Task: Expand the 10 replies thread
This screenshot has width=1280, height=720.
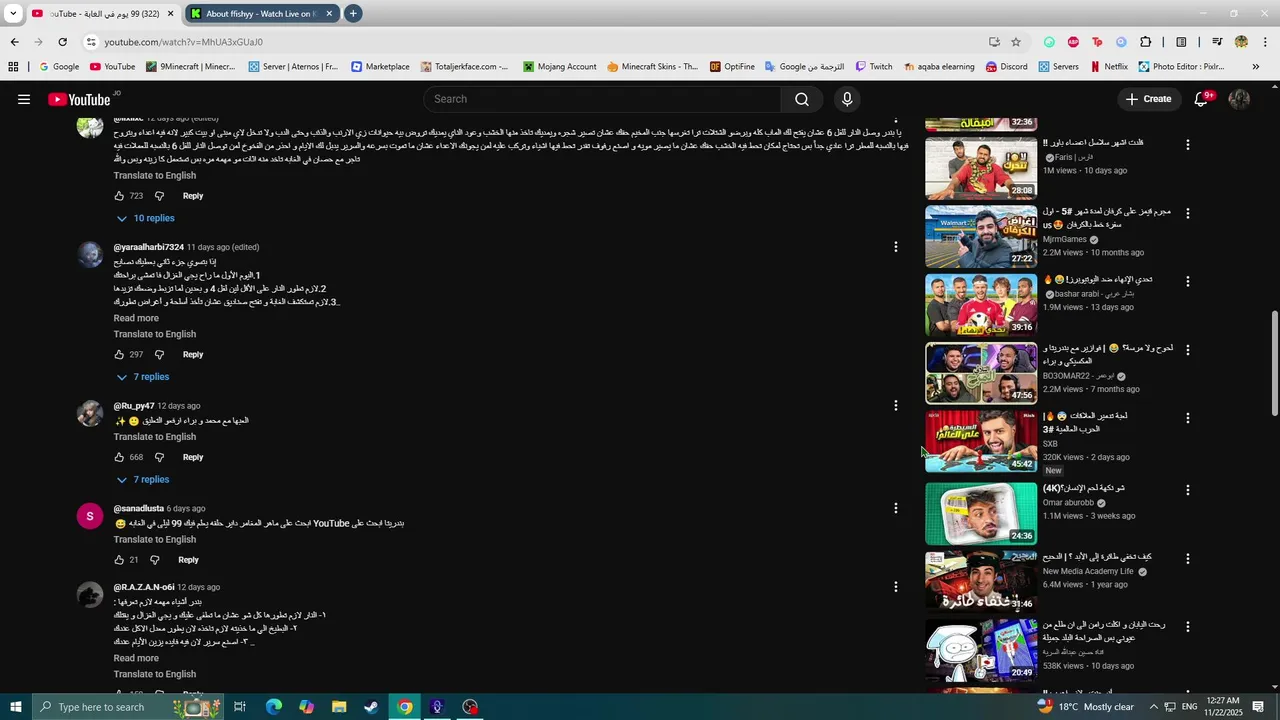Action: (145, 218)
